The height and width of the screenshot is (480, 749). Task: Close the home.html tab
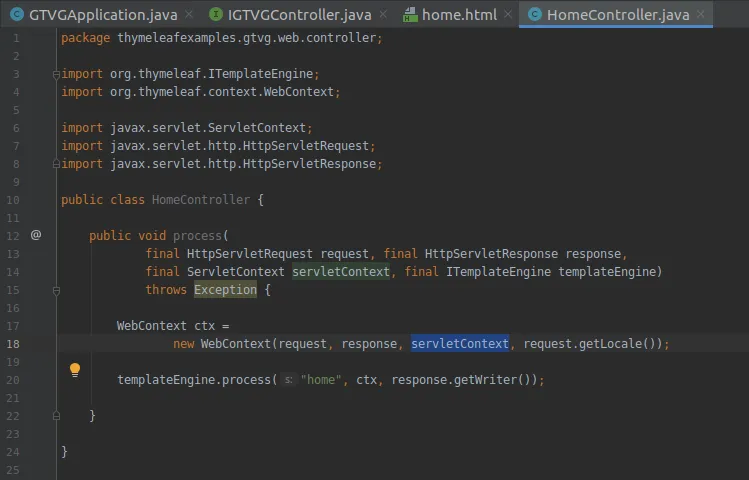pos(508,14)
